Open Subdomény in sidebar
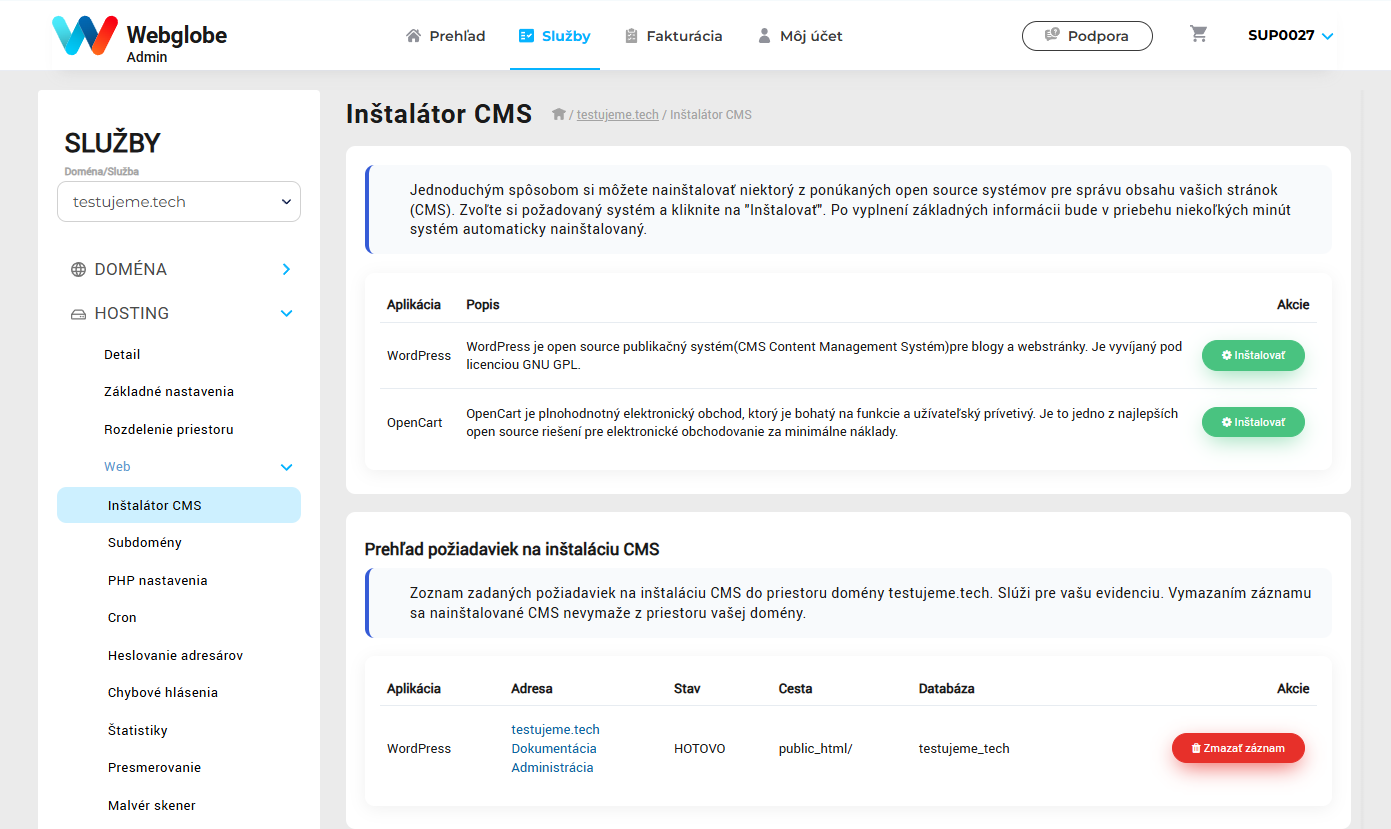This screenshot has height=829, width=1391. pos(145,542)
